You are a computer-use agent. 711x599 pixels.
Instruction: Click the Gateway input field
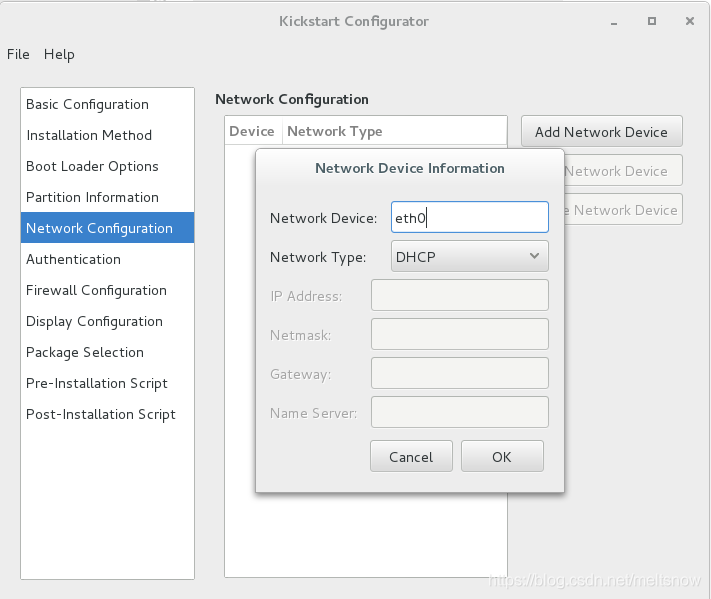tap(460, 374)
